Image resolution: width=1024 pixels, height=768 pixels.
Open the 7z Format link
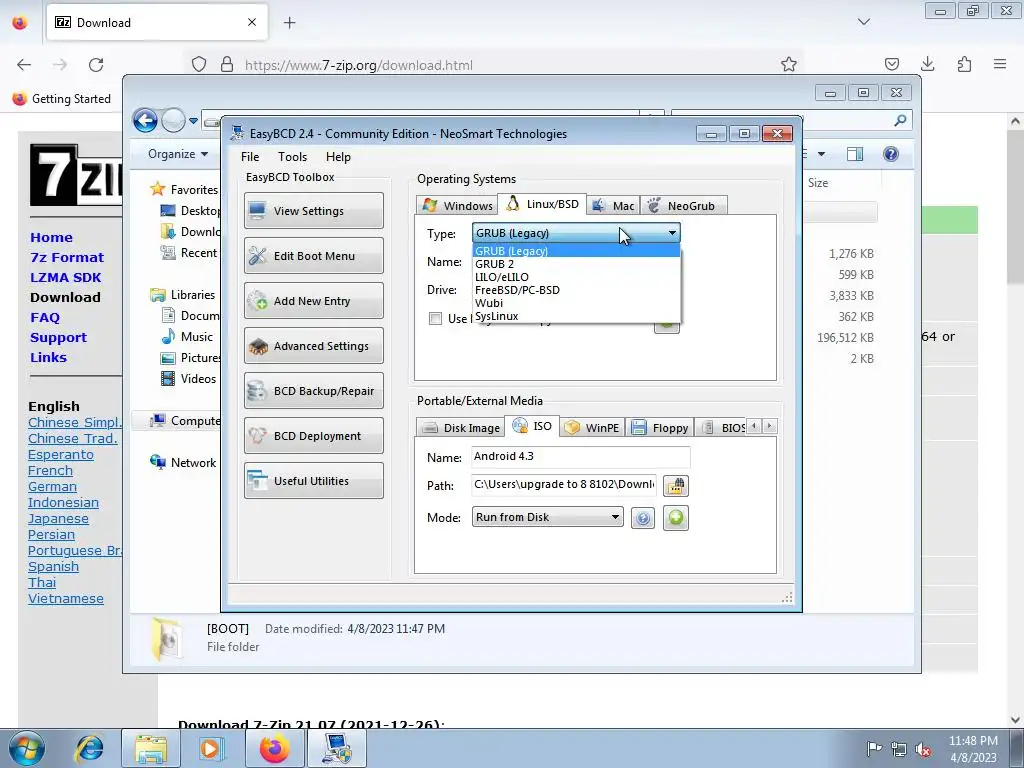click(x=67, y=257)
